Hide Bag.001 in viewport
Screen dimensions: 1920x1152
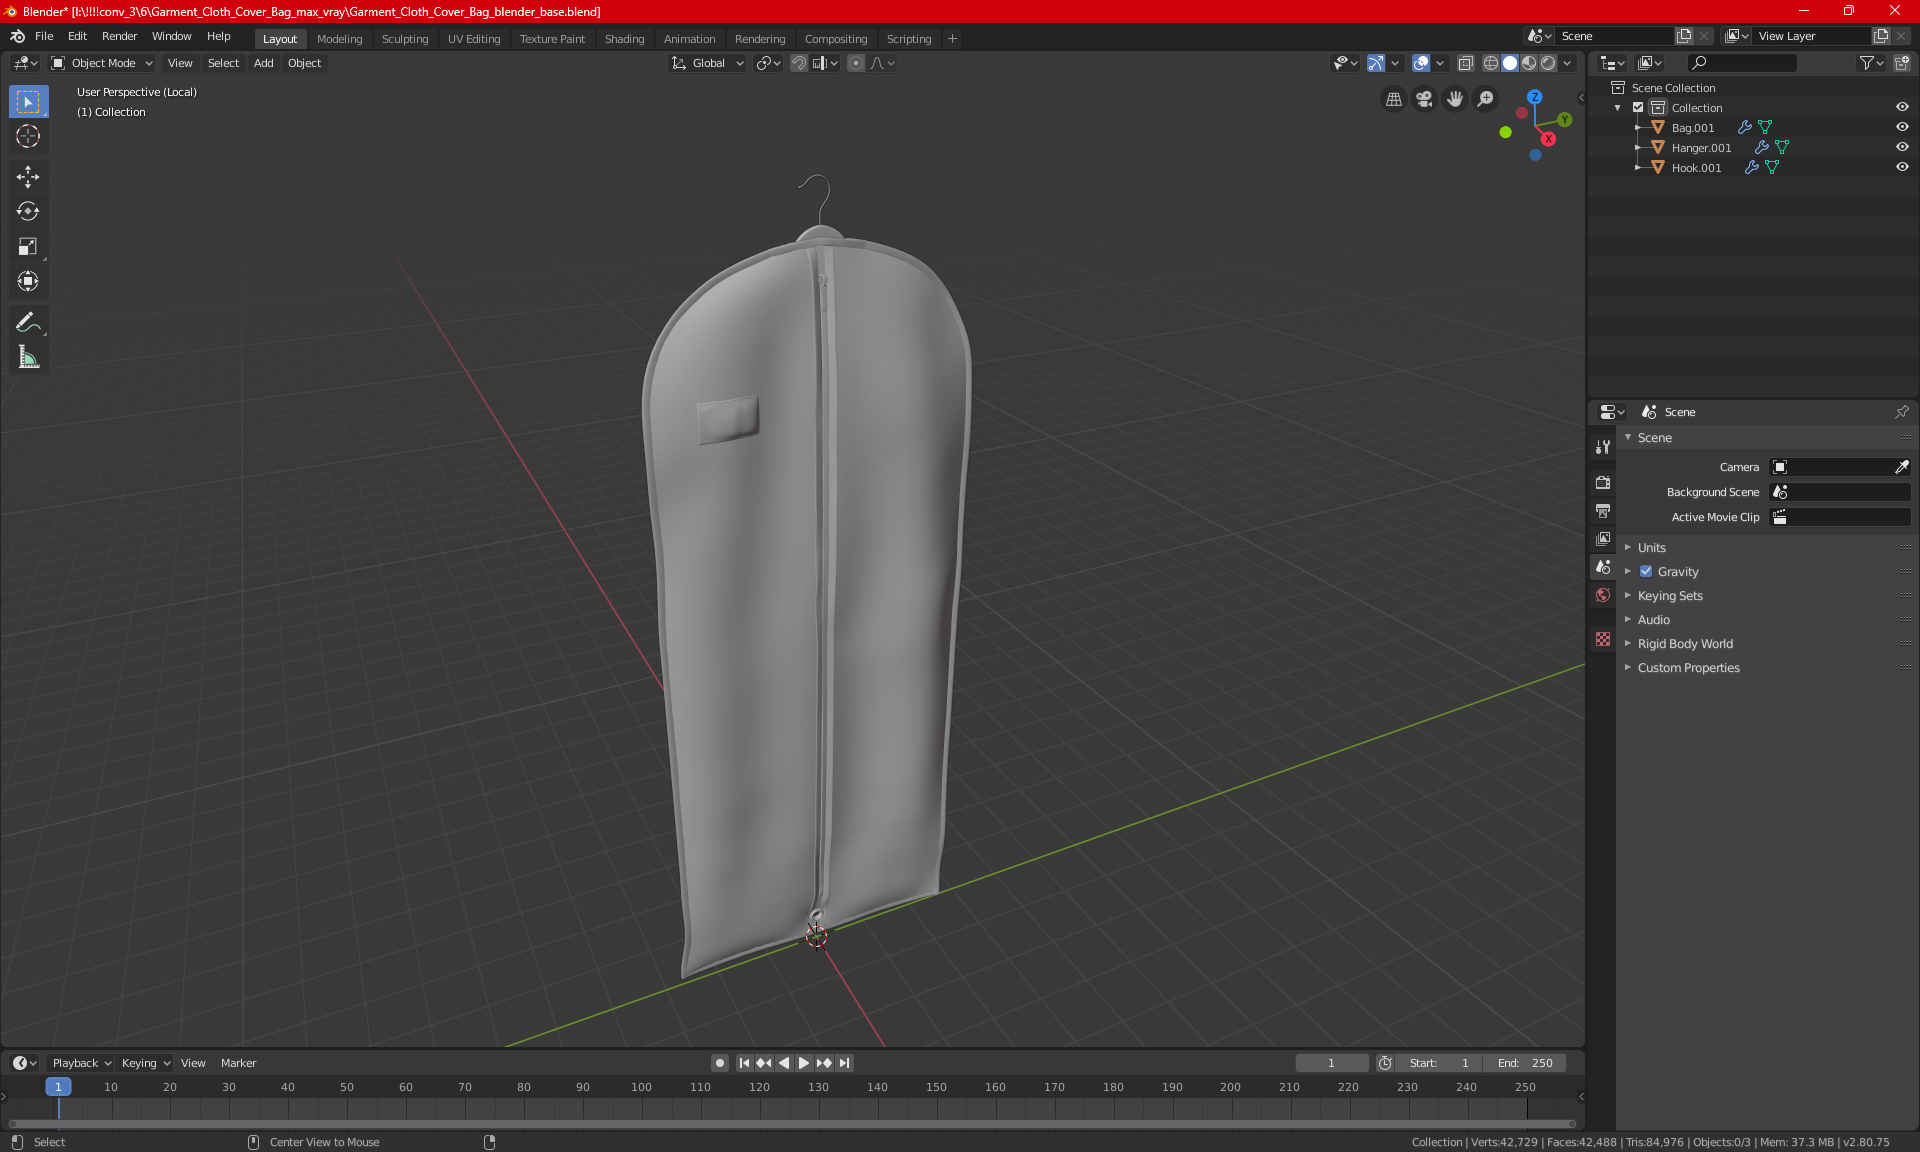pos(1902,127)
